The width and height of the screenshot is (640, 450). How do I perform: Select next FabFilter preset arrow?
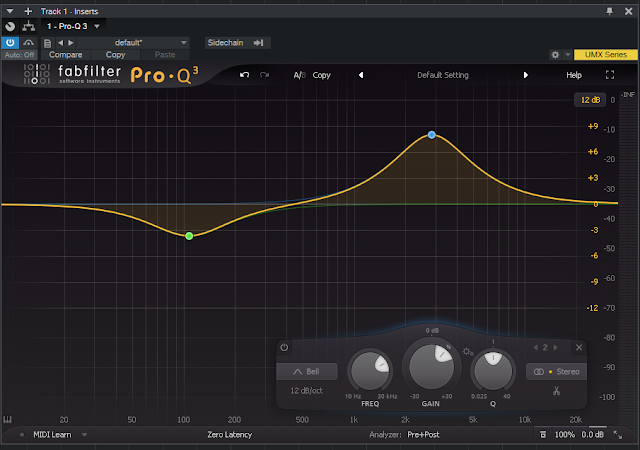click(526, 75)
